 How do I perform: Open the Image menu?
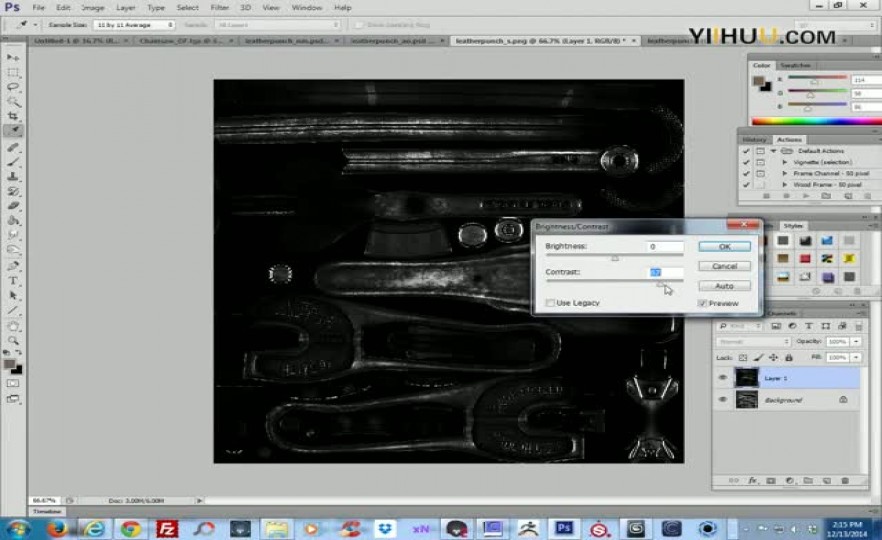93,8
